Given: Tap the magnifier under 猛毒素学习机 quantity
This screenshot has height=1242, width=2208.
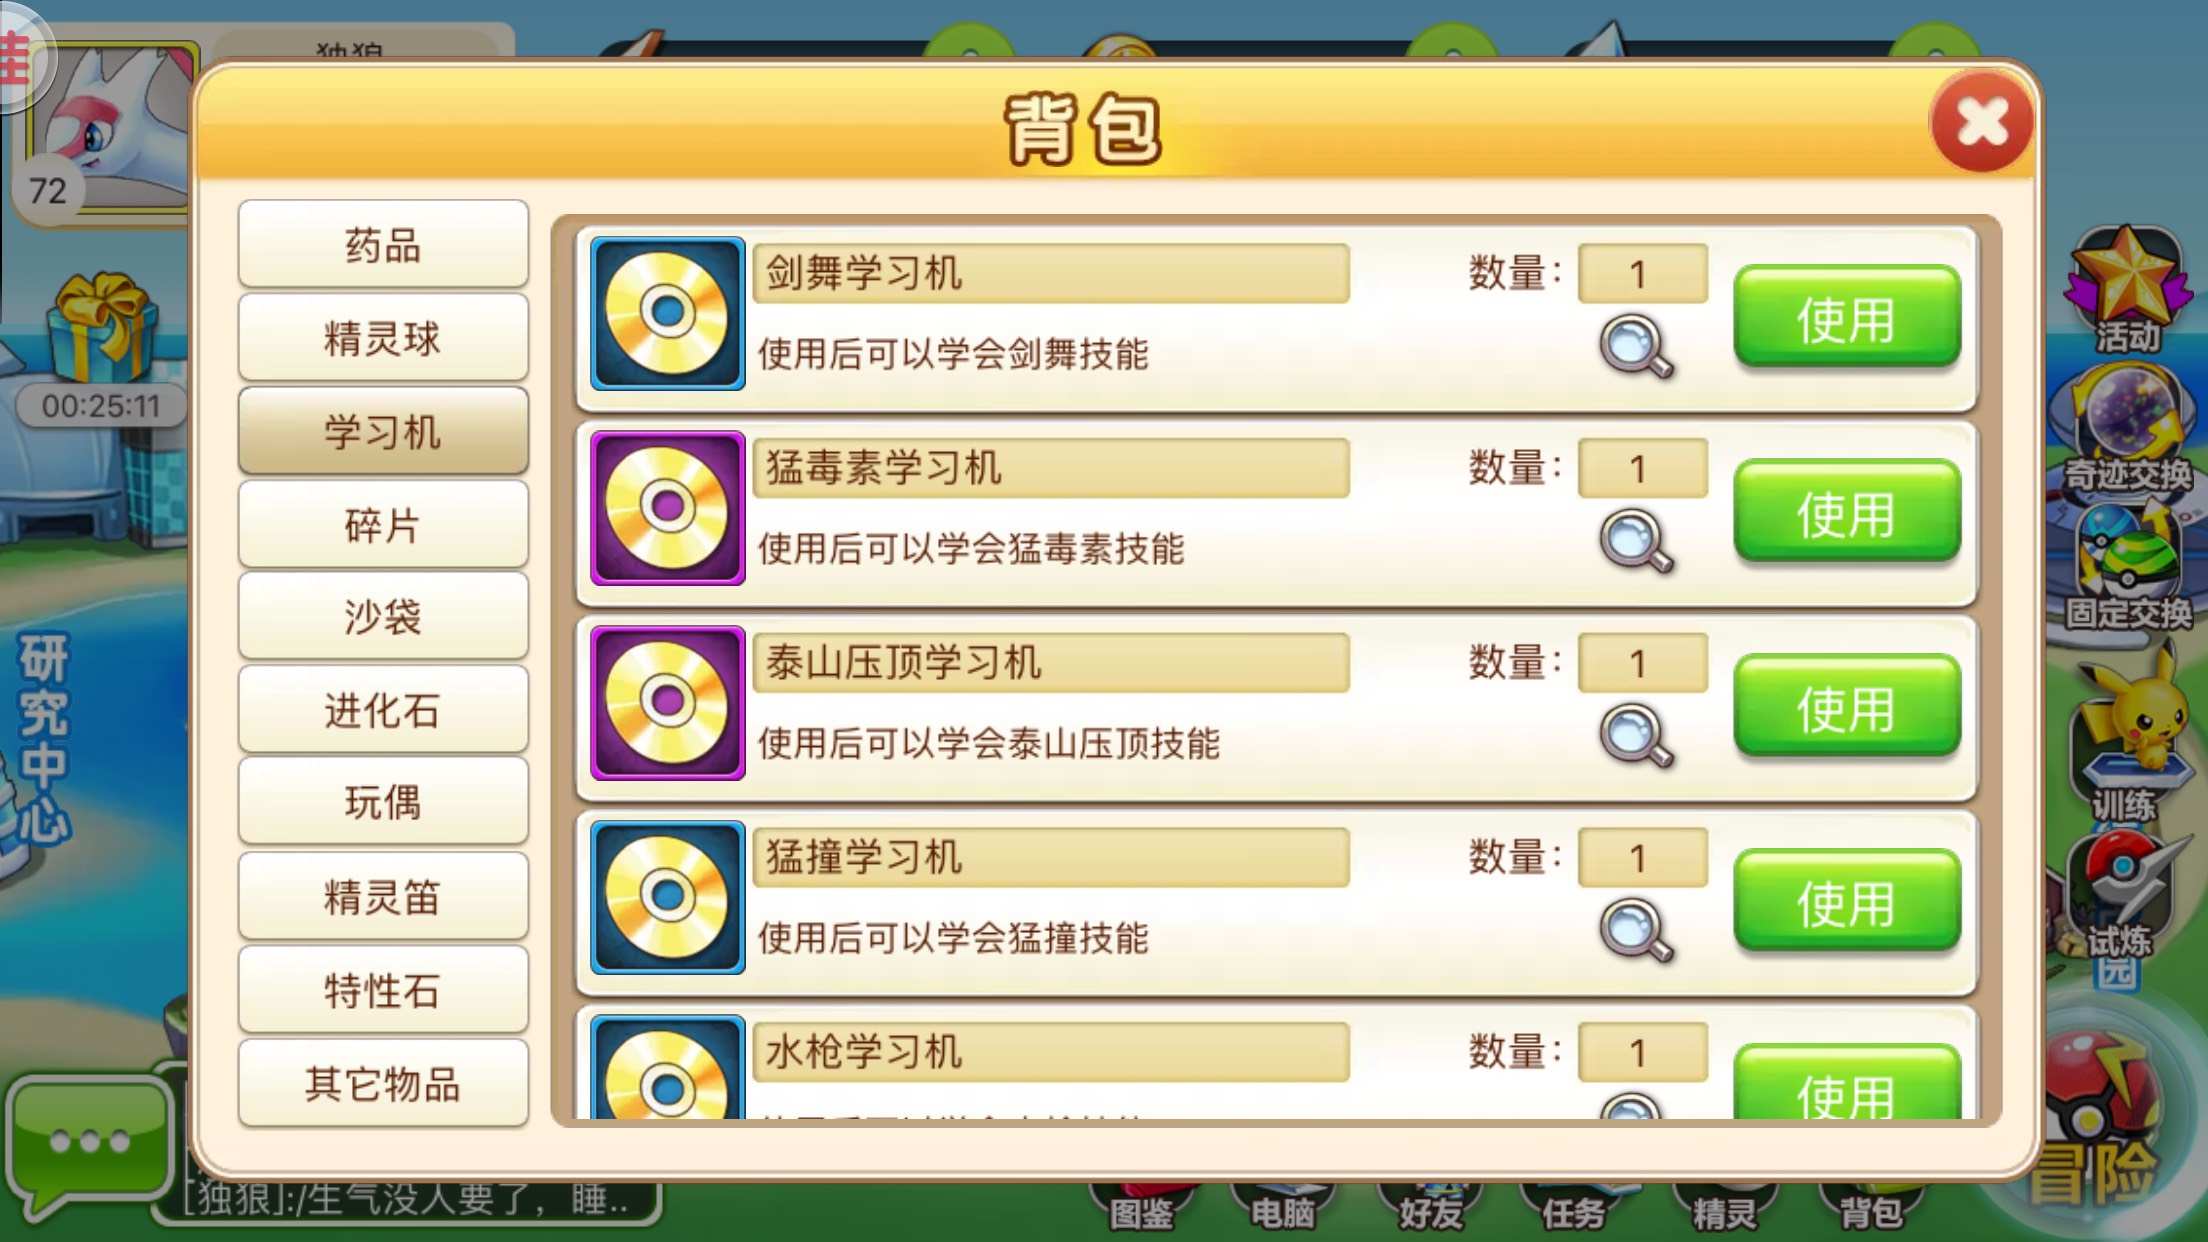Looking at the screenshot, I should click(1636, 541).
